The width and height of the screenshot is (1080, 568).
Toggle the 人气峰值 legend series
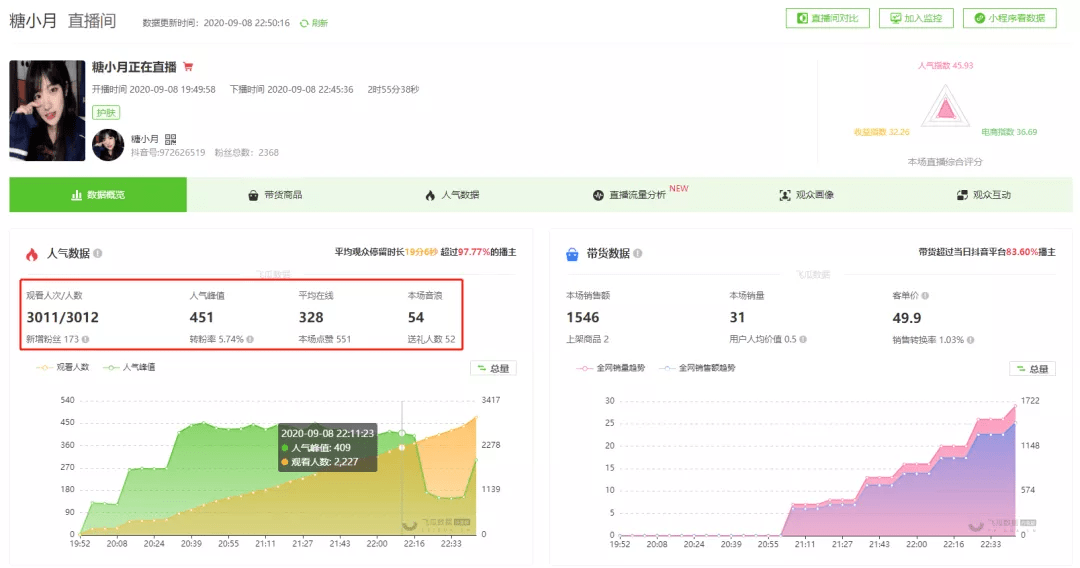129,368
